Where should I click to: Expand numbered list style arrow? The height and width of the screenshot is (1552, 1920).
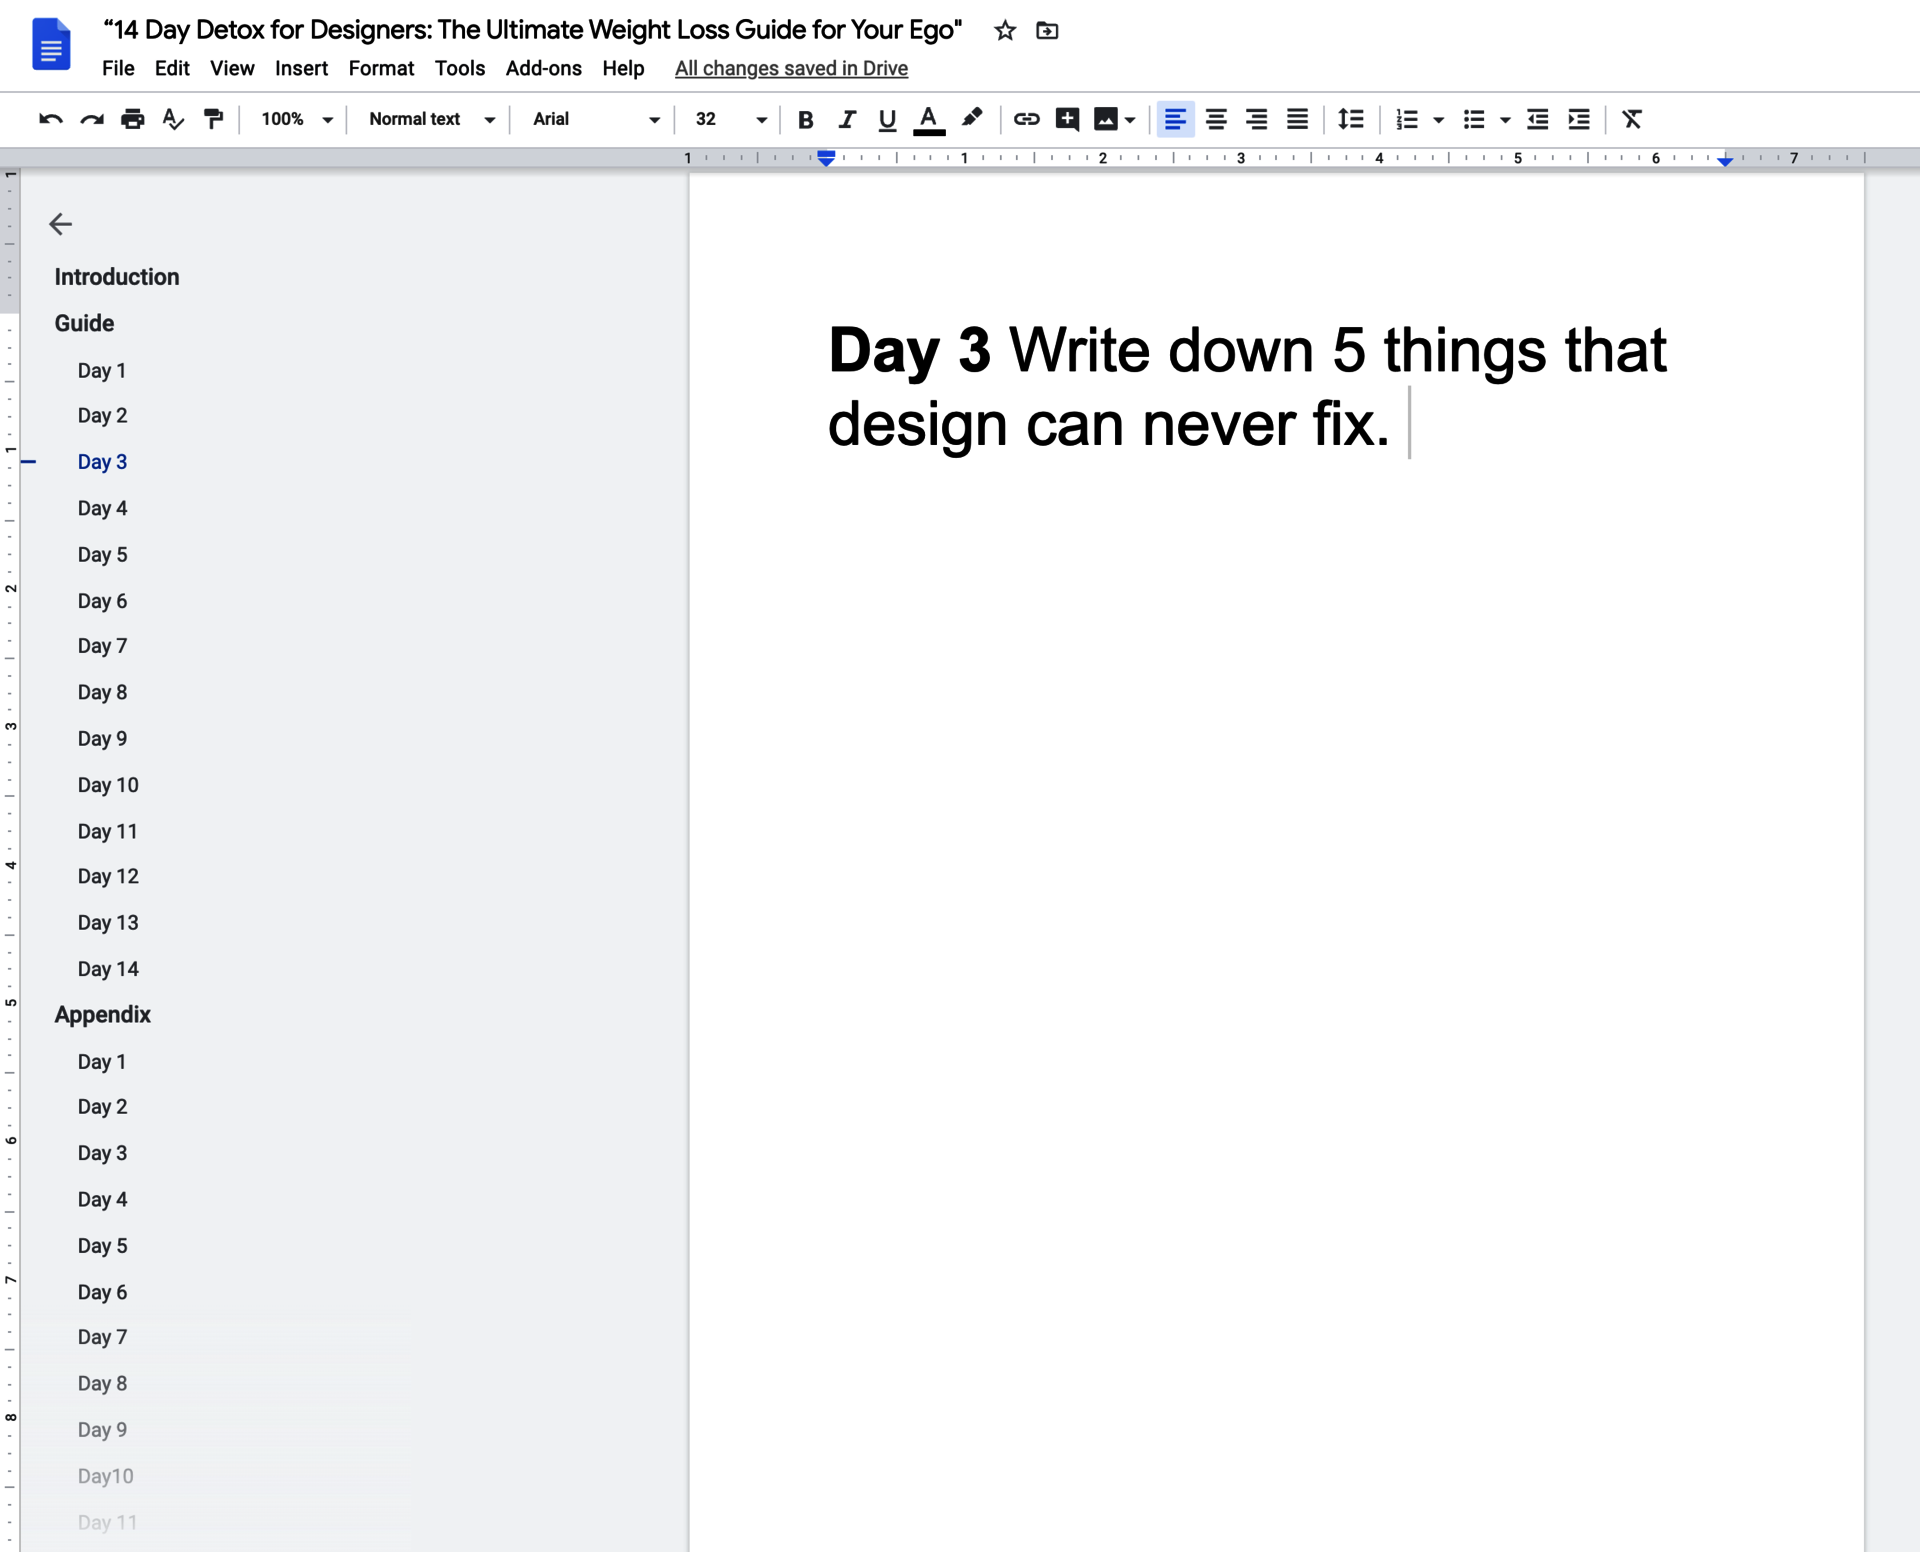point(1439,120)
